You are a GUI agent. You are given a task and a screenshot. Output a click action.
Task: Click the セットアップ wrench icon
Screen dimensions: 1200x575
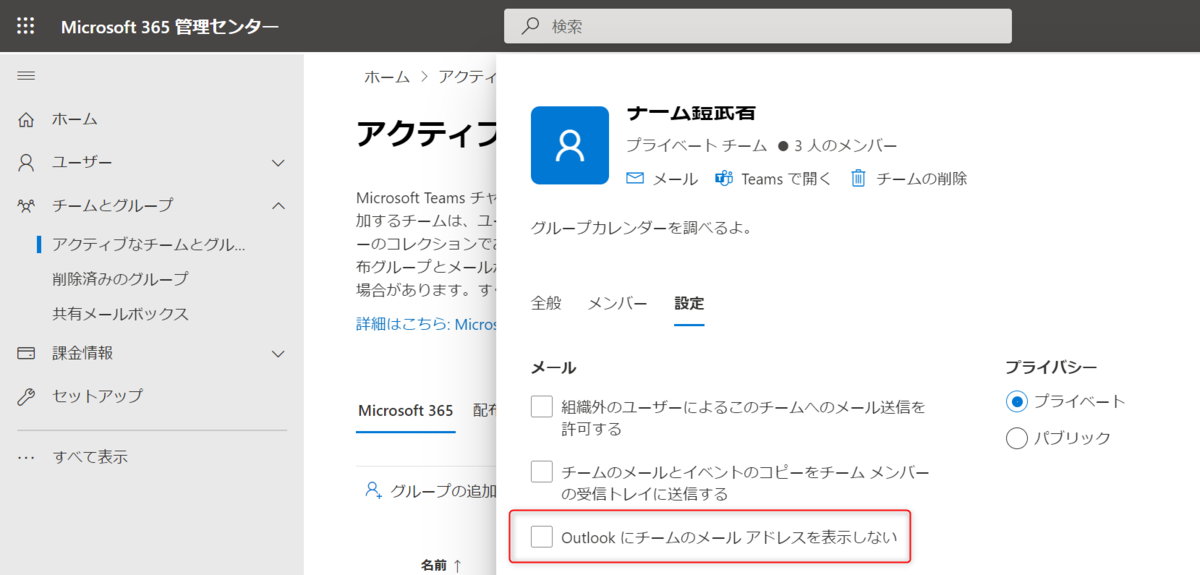click(27, 396)
